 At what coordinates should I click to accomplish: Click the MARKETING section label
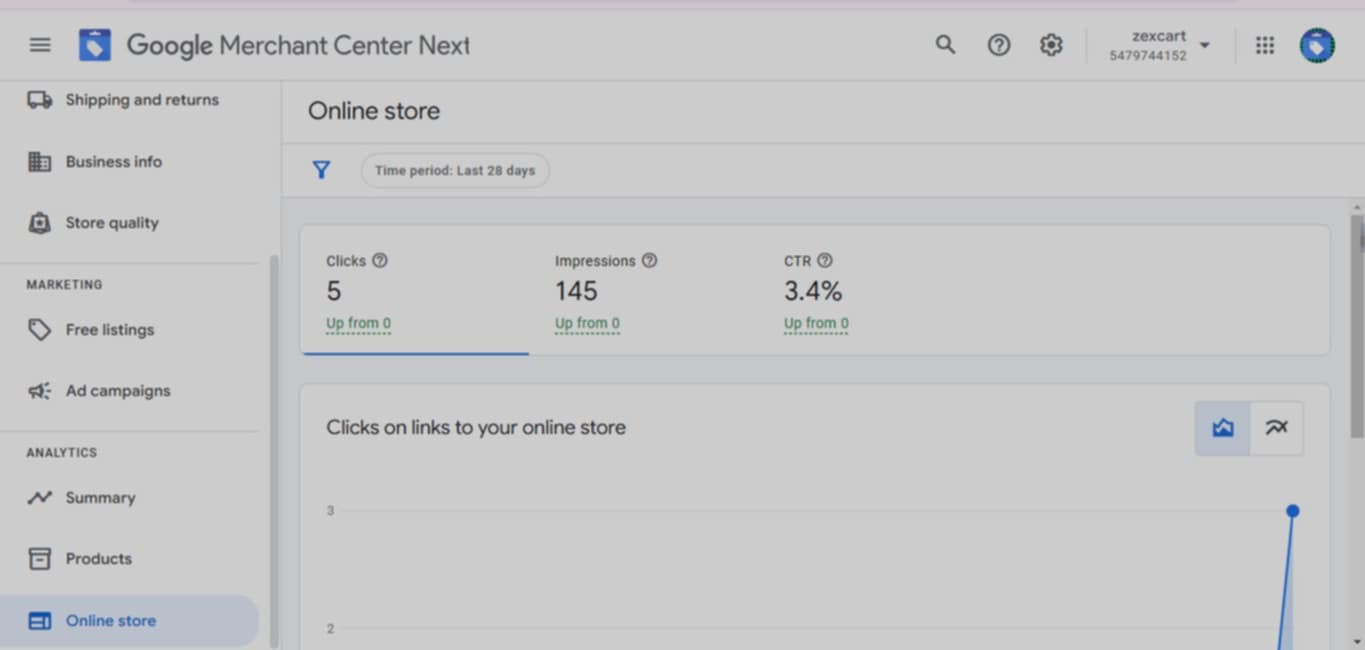tap(64, 285)
